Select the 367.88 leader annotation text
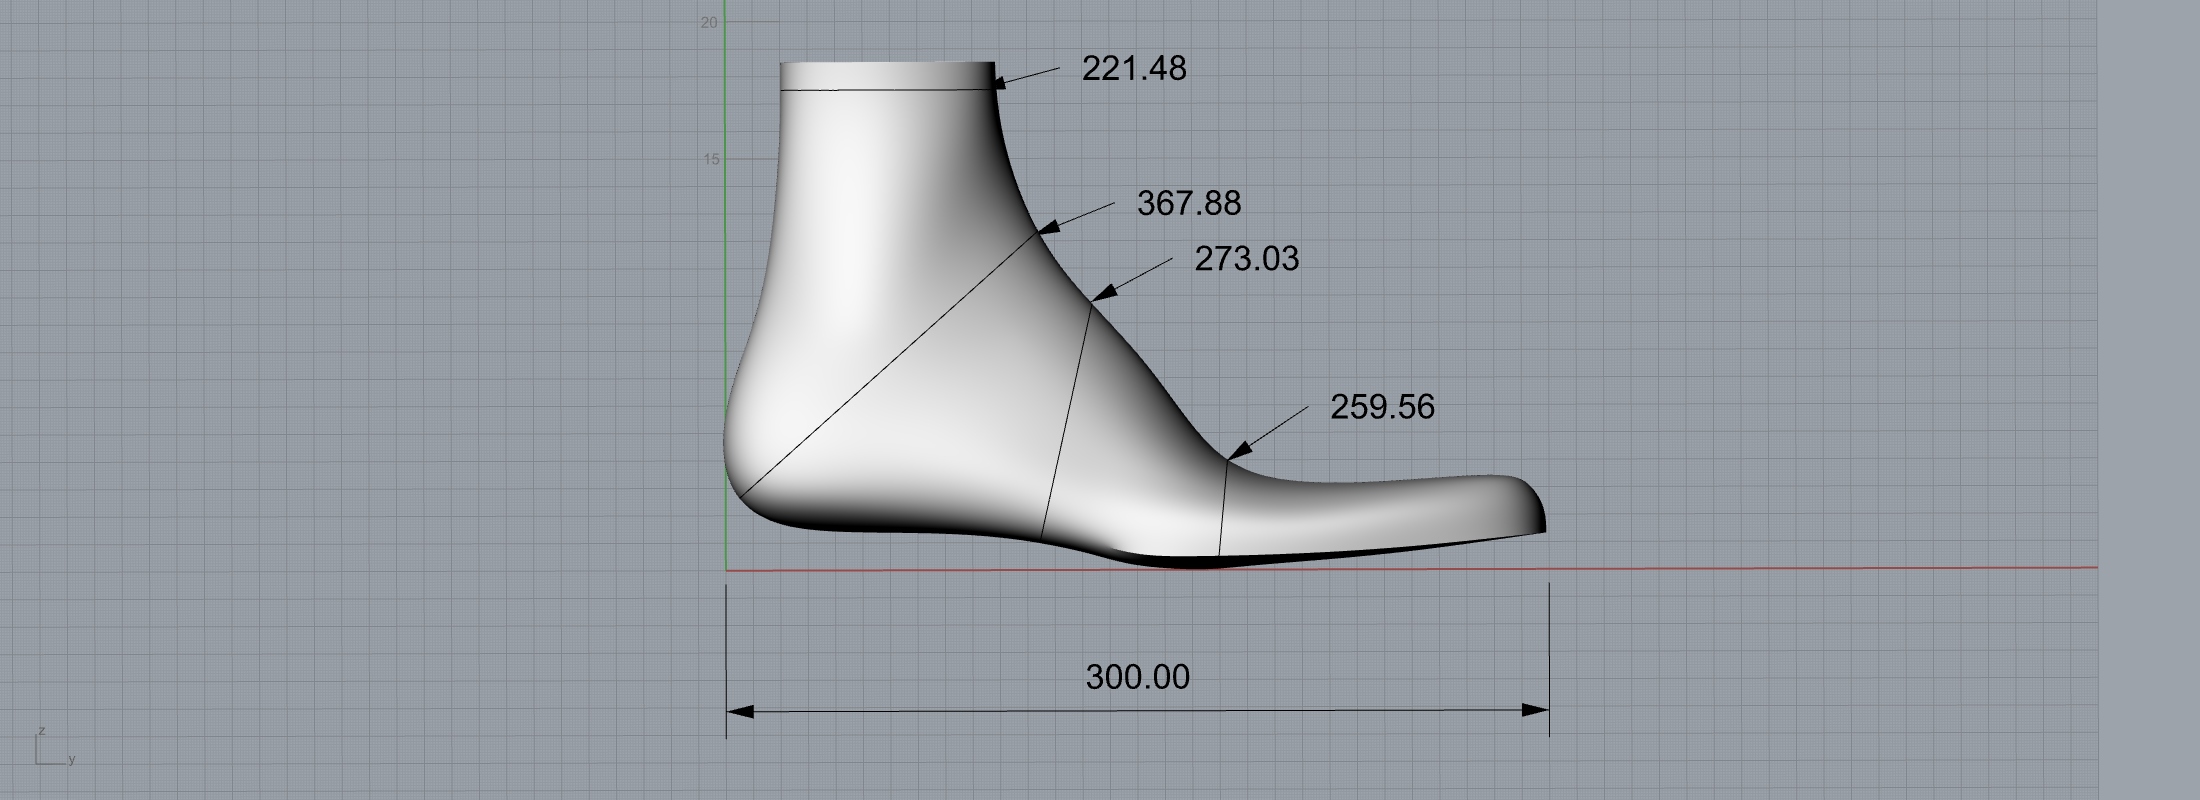 pos(1189,204)
